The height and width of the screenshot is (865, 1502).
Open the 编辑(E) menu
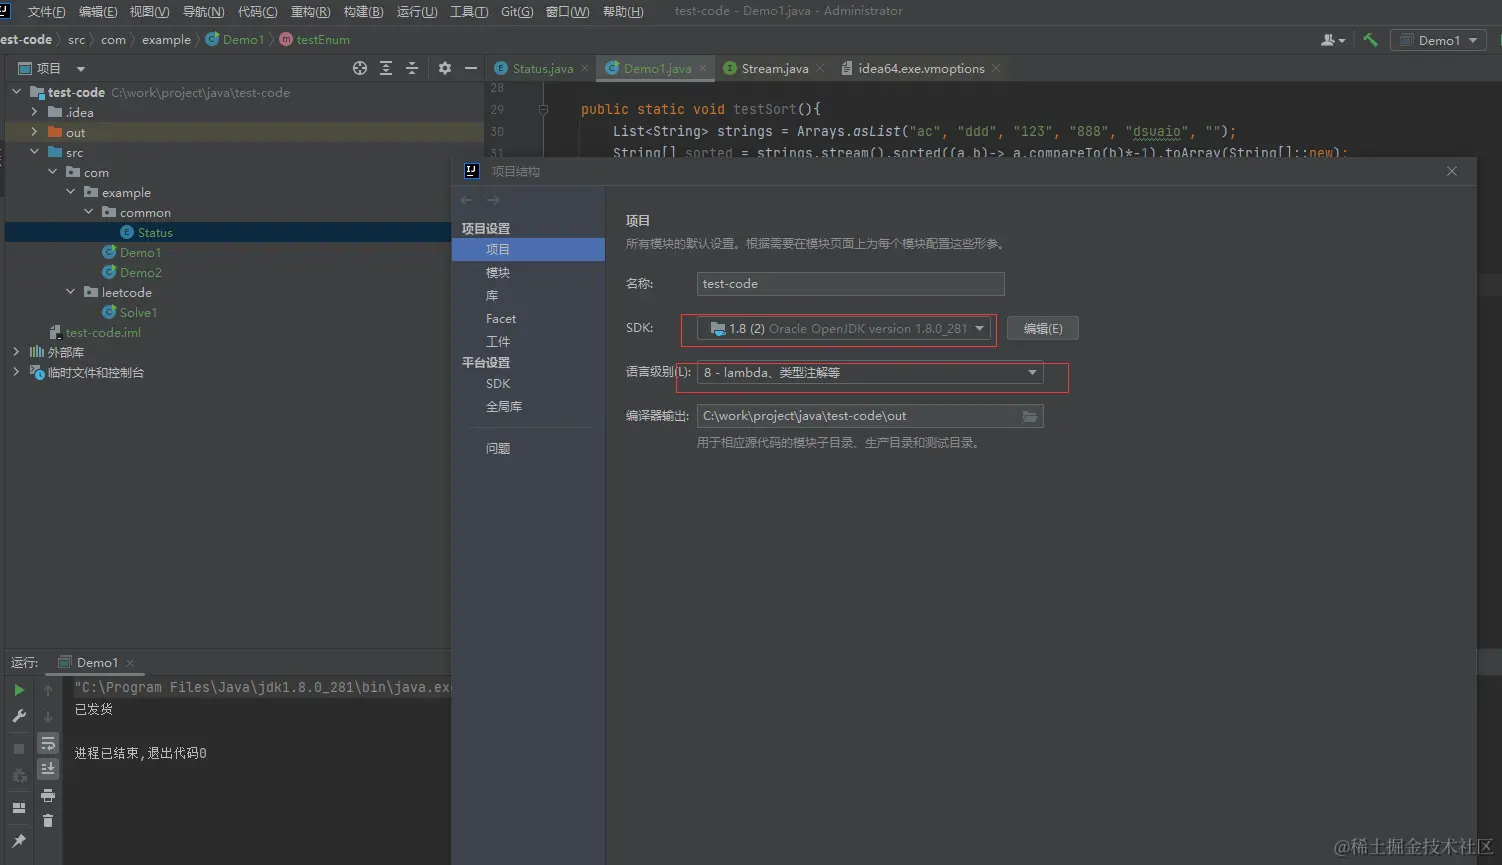(98, 11)
